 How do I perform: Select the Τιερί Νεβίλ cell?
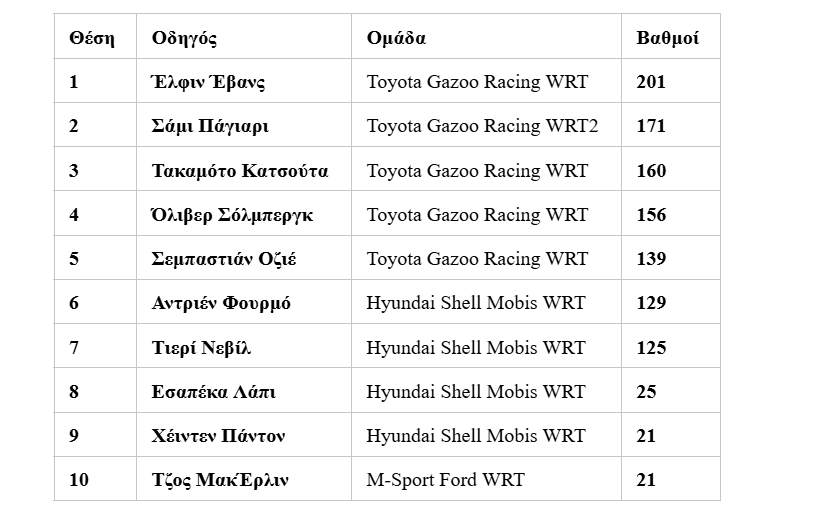[244, 346]
